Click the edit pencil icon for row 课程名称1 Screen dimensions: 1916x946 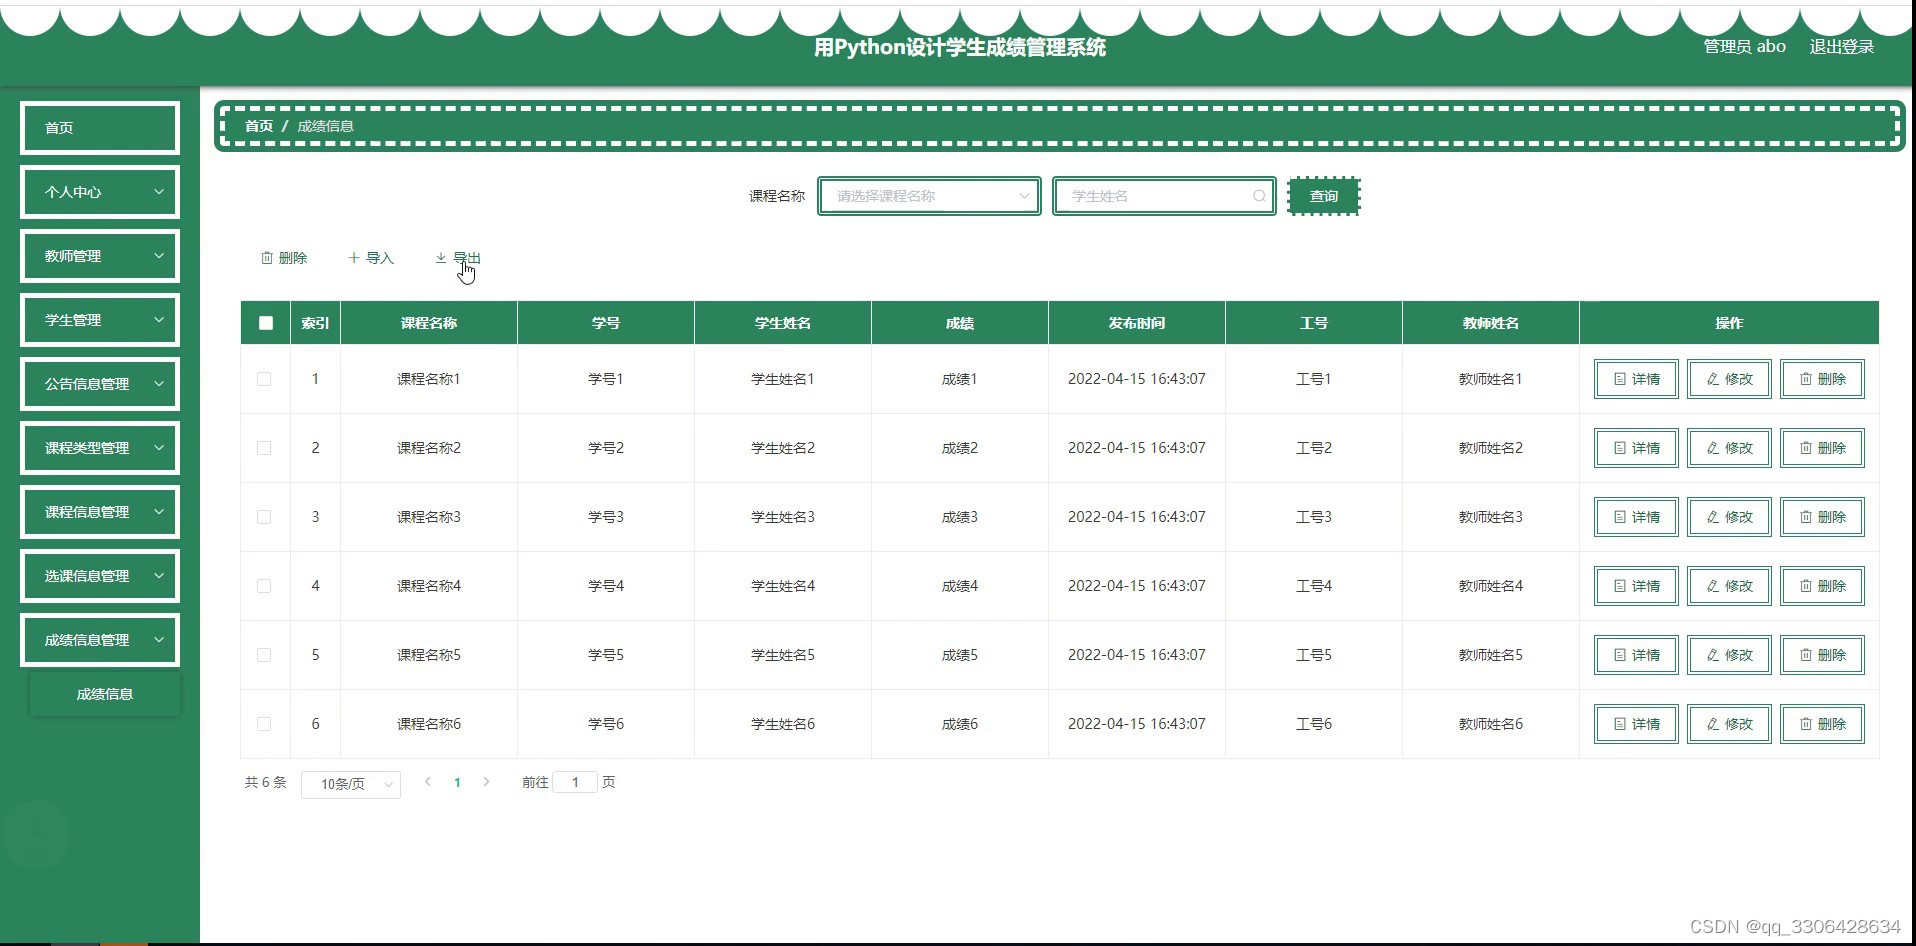click(x=1713, y=379)
